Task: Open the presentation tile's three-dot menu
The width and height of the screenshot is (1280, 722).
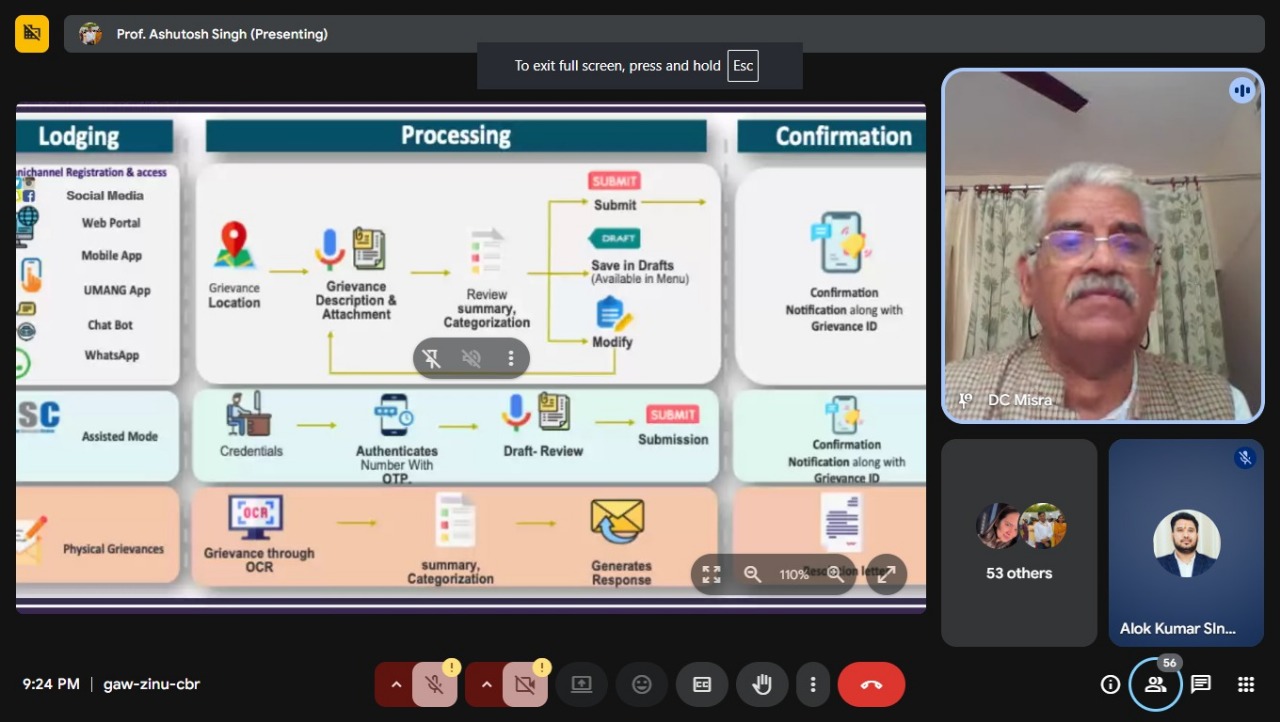Action: click(x=511, y=358)
